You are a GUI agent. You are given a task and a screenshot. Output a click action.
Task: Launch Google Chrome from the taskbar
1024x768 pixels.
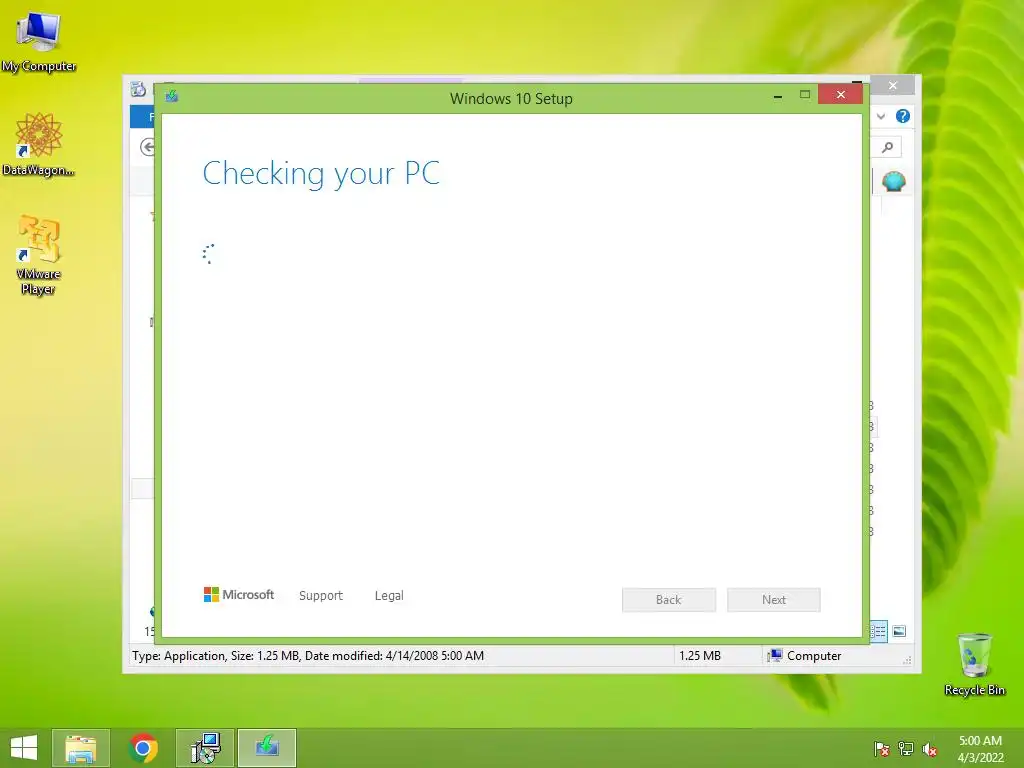pyautogui.click(x=143, y=748)
